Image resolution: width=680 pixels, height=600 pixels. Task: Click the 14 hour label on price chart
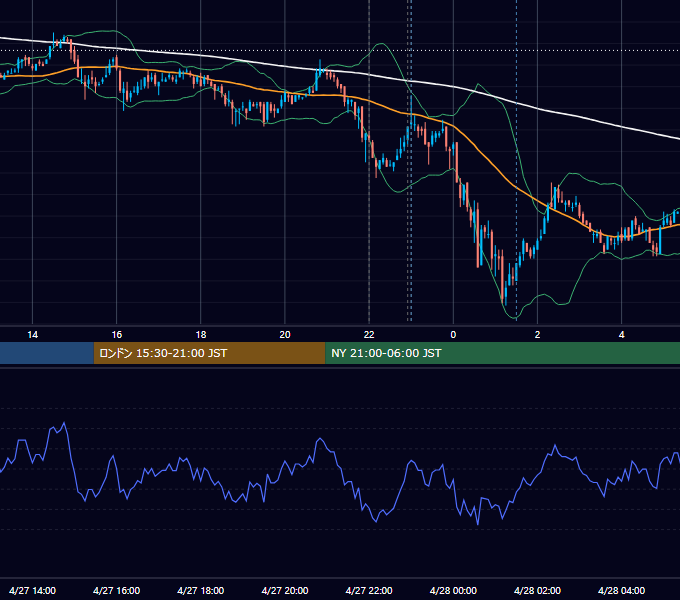pyautogui.click(x=33, y=335)
